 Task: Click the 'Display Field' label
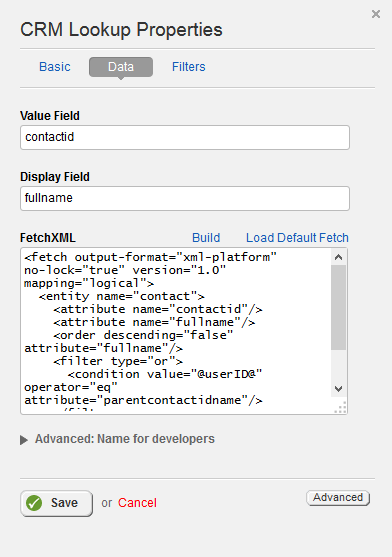pyautogui.click(x=55, y=177)
